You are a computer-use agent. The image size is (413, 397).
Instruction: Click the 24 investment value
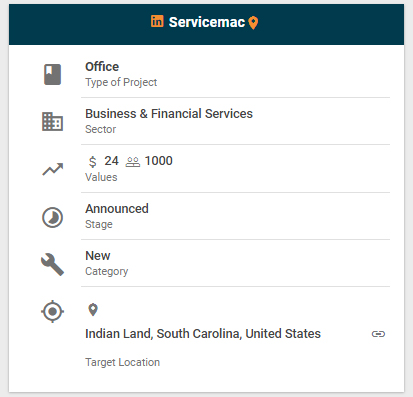pyautogui.click(x=111, y=161)
